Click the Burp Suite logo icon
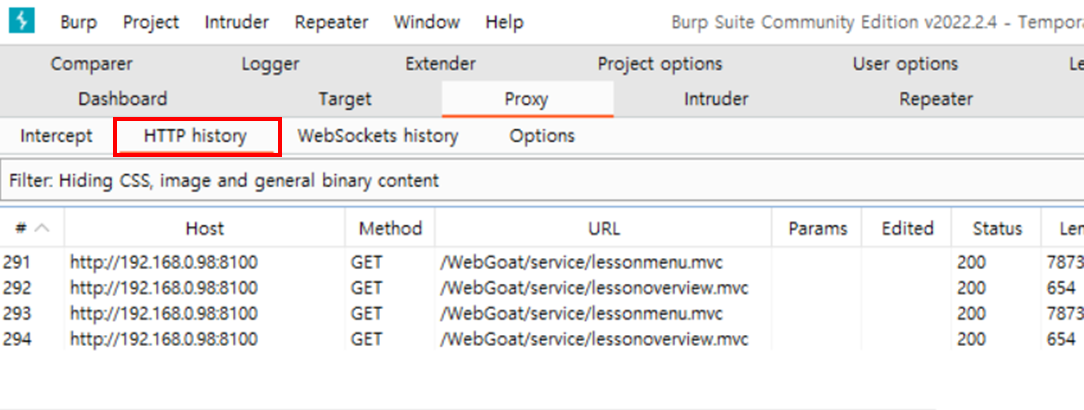Viewport: 1084px width, 410px height. tap(22, 21)
